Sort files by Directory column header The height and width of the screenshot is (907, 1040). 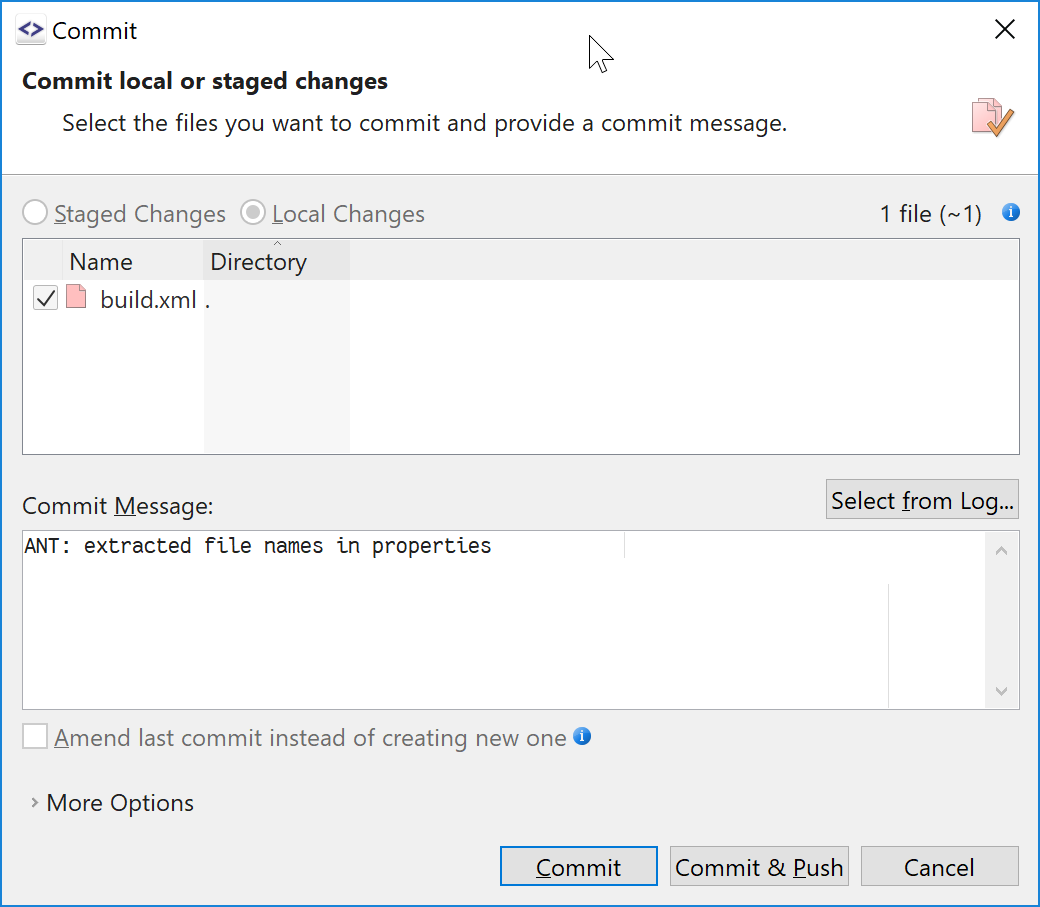coord(277,261)
